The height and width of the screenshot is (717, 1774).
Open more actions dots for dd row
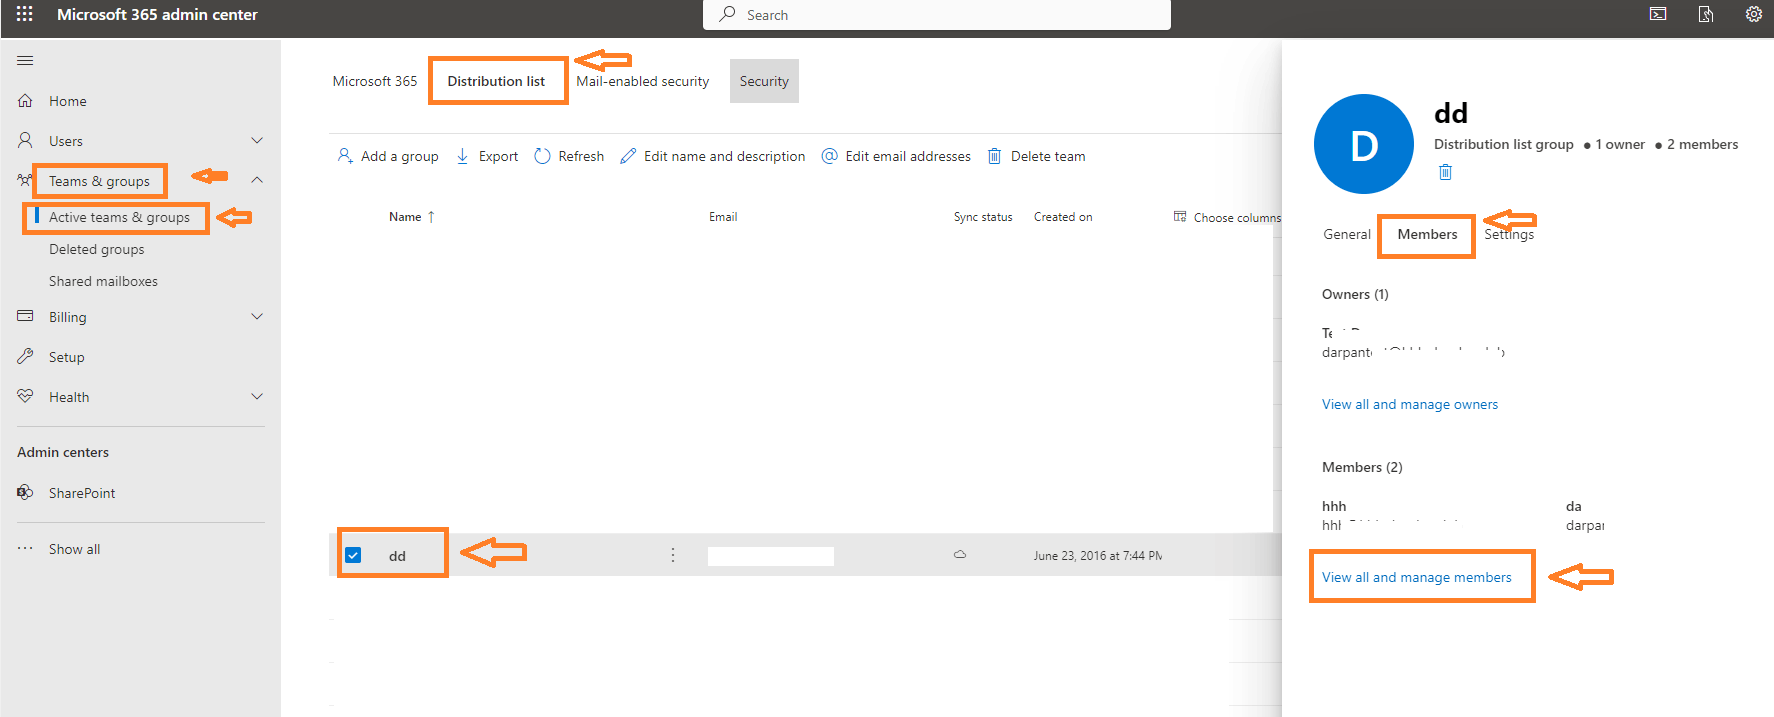673,555
